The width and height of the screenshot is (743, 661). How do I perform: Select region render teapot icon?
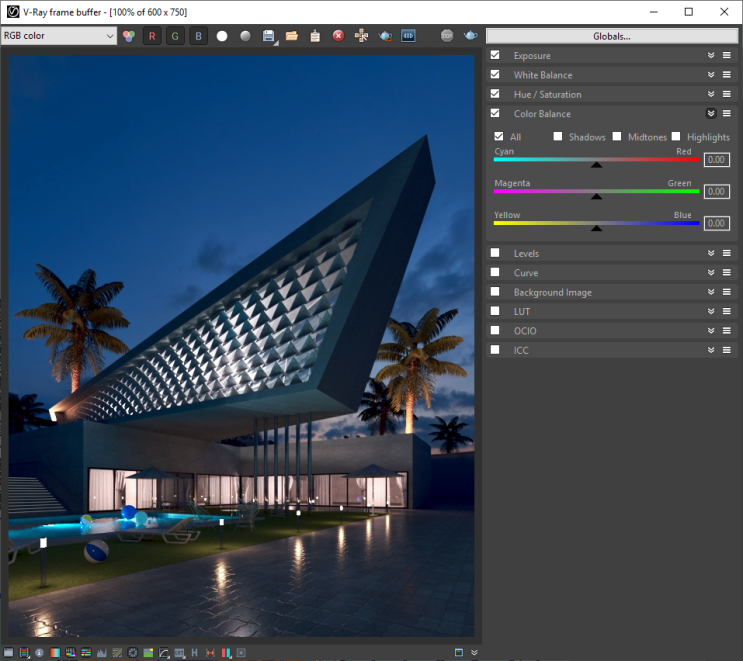pos(385,36)
